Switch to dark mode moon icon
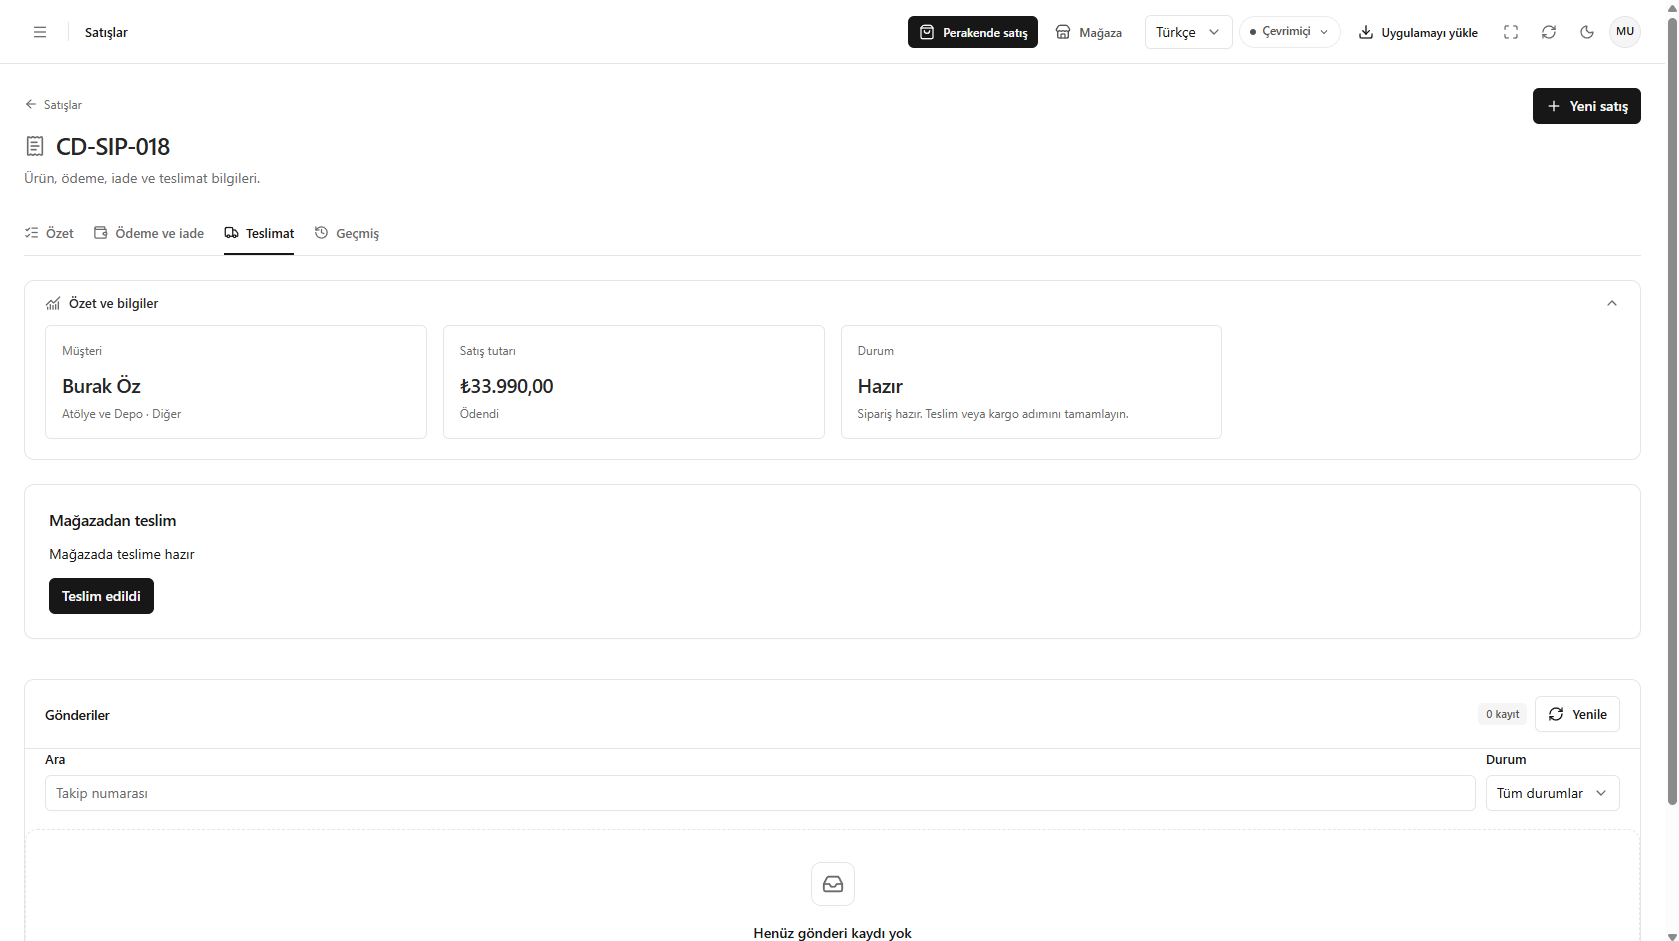 point(1587,32)
